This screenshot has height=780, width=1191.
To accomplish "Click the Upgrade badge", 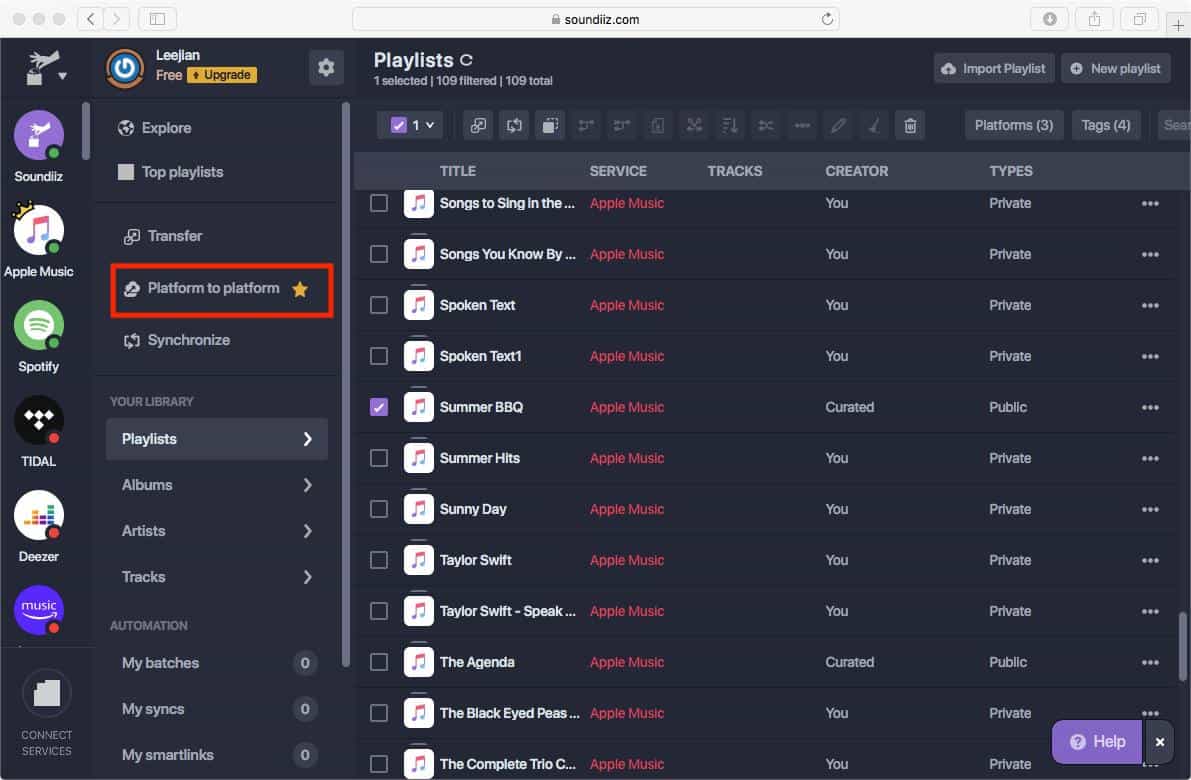I will click(x=223, y=74).
